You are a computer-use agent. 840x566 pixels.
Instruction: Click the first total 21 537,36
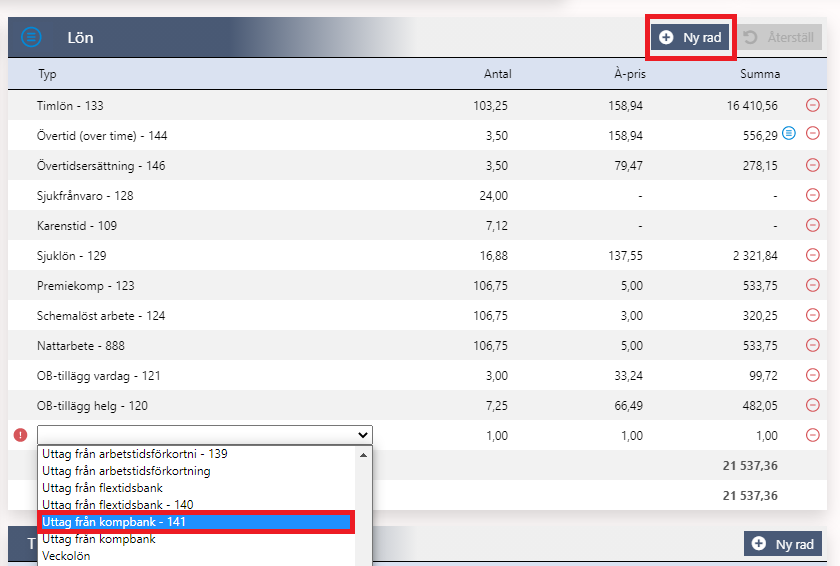point(750,465)
